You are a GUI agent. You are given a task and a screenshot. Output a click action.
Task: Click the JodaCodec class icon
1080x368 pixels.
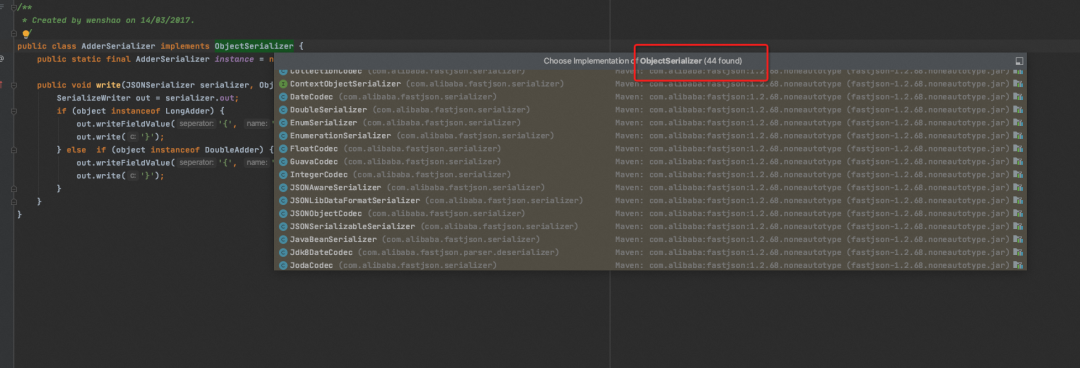pyautogui.click(x=284, y=265)
